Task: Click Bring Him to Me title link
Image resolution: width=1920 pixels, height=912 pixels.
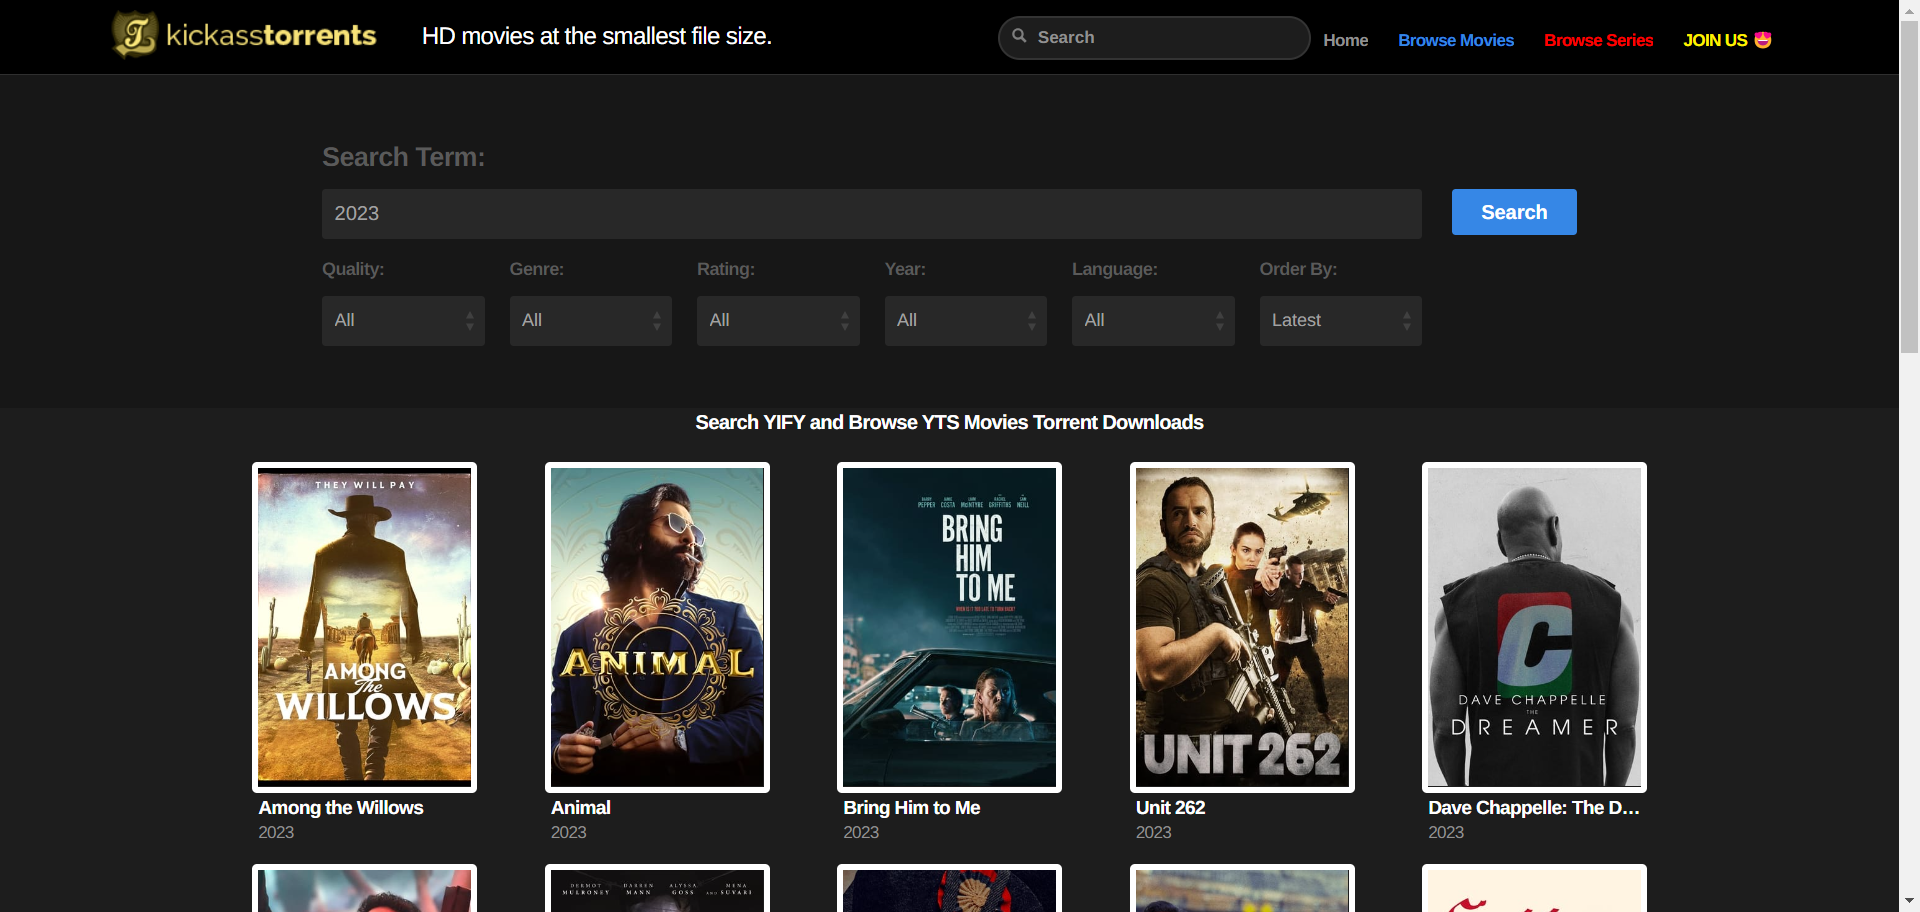Action: (912, 807)
